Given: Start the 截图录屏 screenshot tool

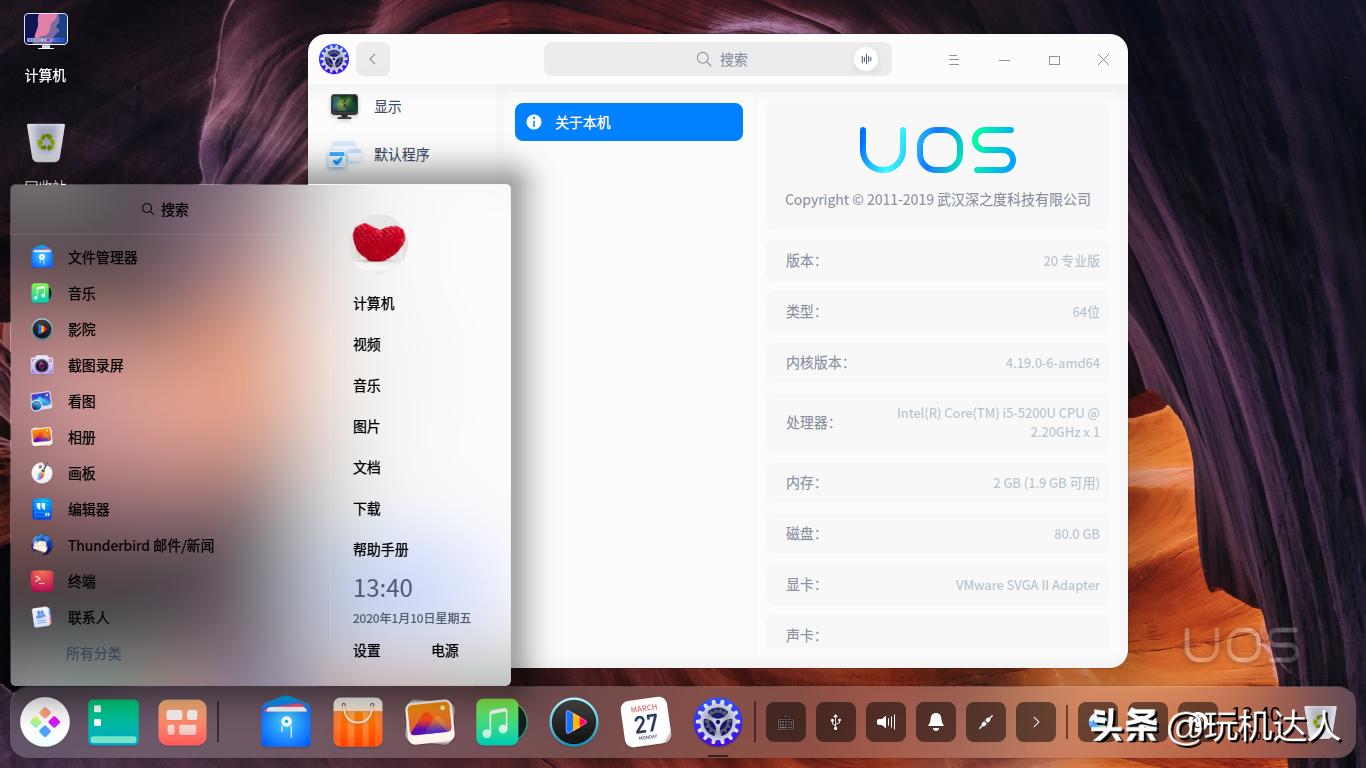Looking at the screenshot, I should [96, 365].
